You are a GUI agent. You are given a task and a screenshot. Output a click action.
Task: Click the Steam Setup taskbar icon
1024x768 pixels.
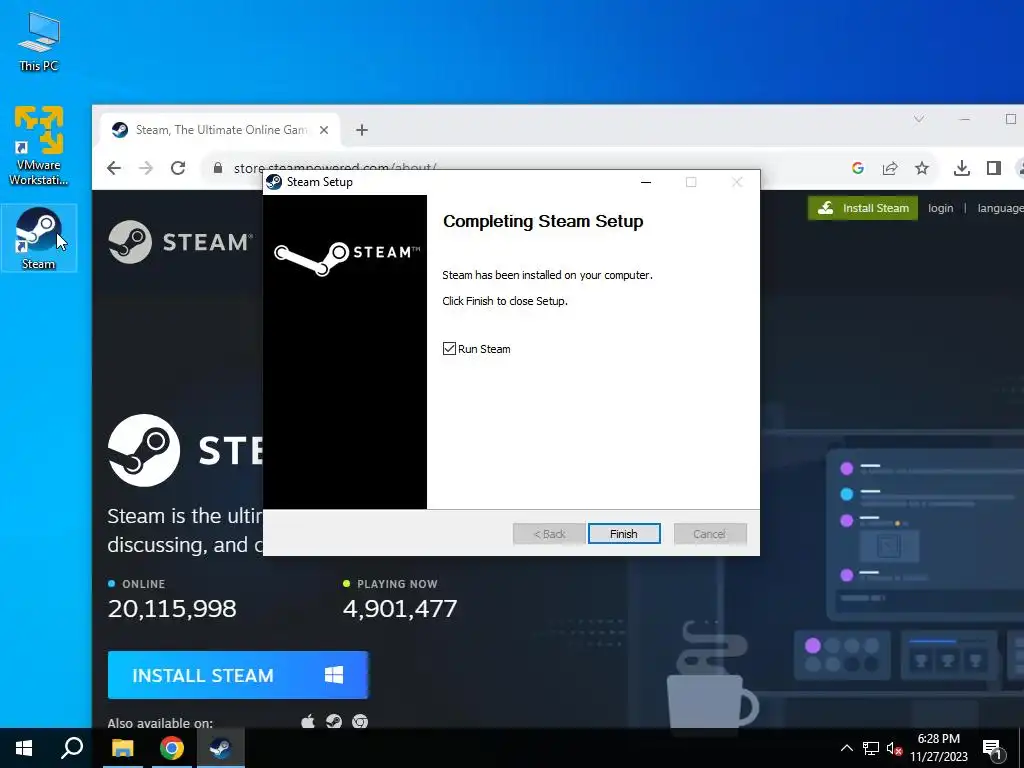click(221, 748)
